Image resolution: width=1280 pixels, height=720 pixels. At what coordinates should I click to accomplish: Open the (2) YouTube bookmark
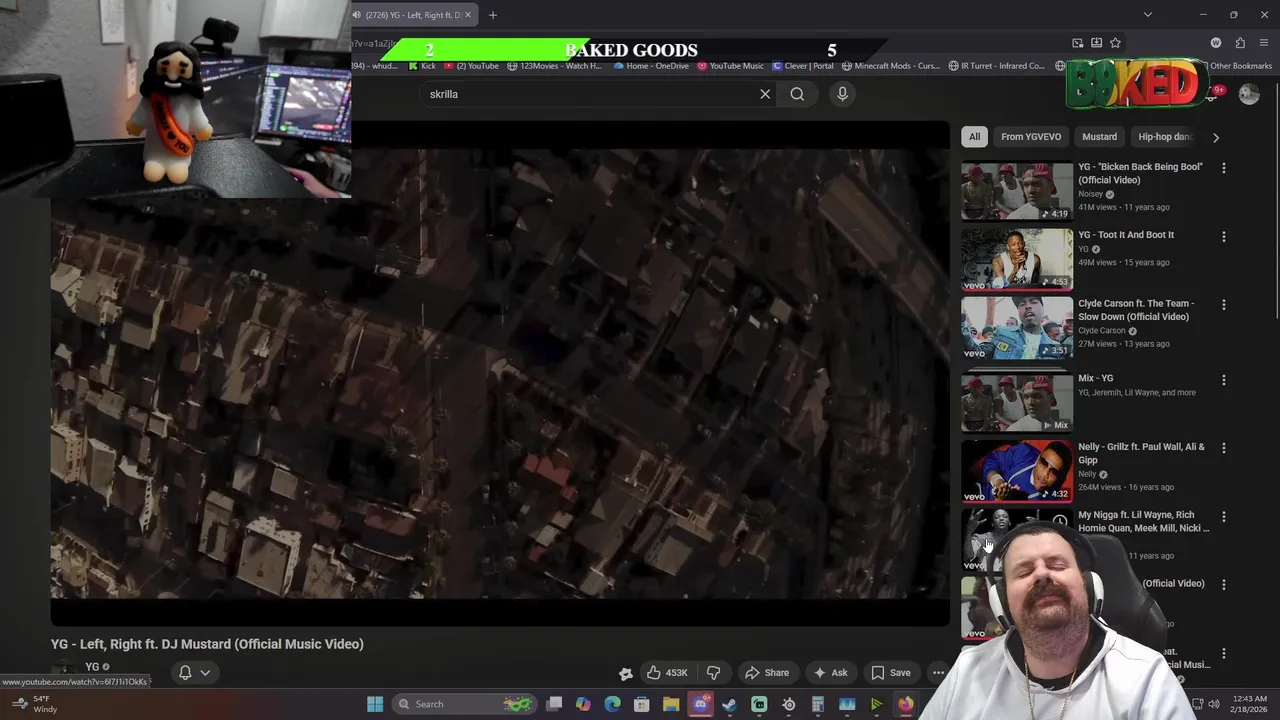[471, 66]
